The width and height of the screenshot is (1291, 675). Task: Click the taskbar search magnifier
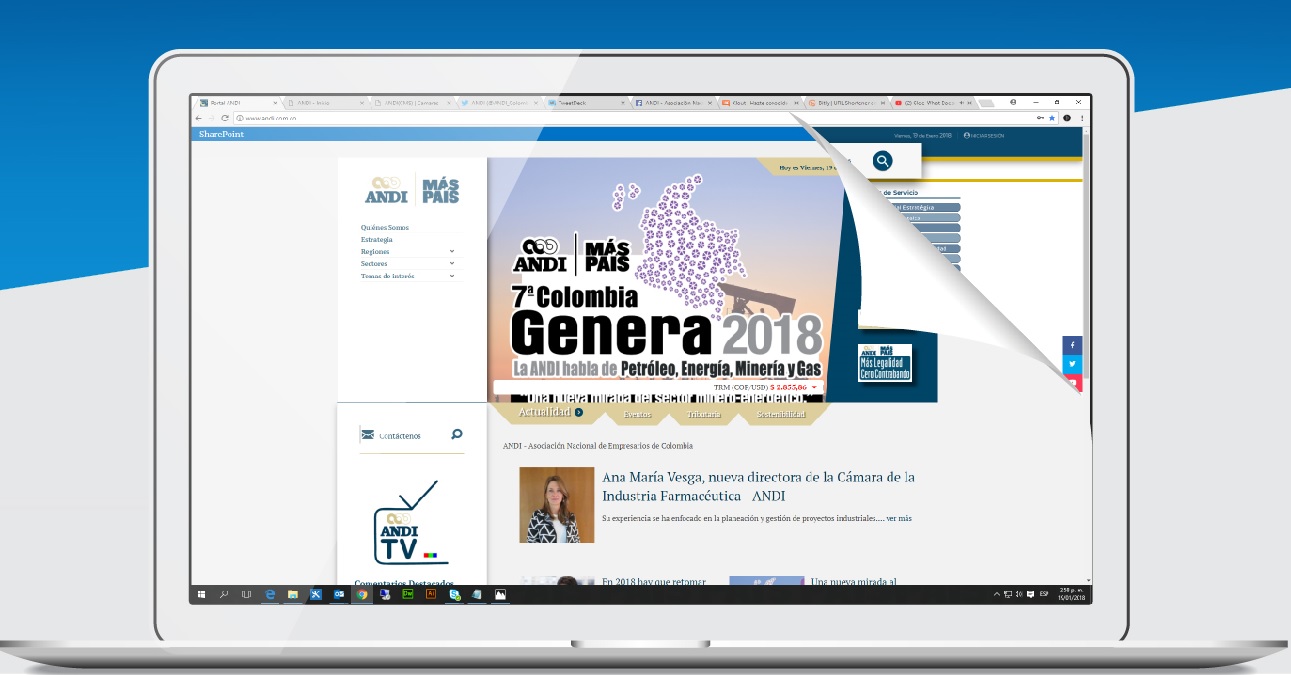(224, 594)
